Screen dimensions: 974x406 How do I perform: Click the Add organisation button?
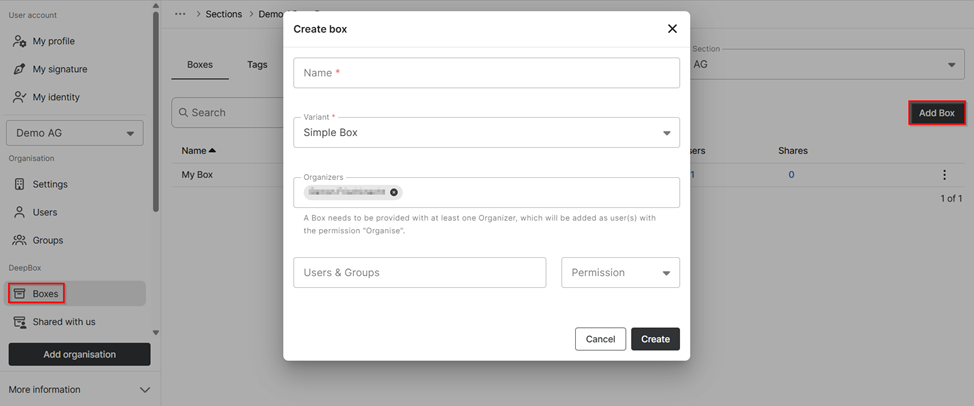click(x=79, y=354)
